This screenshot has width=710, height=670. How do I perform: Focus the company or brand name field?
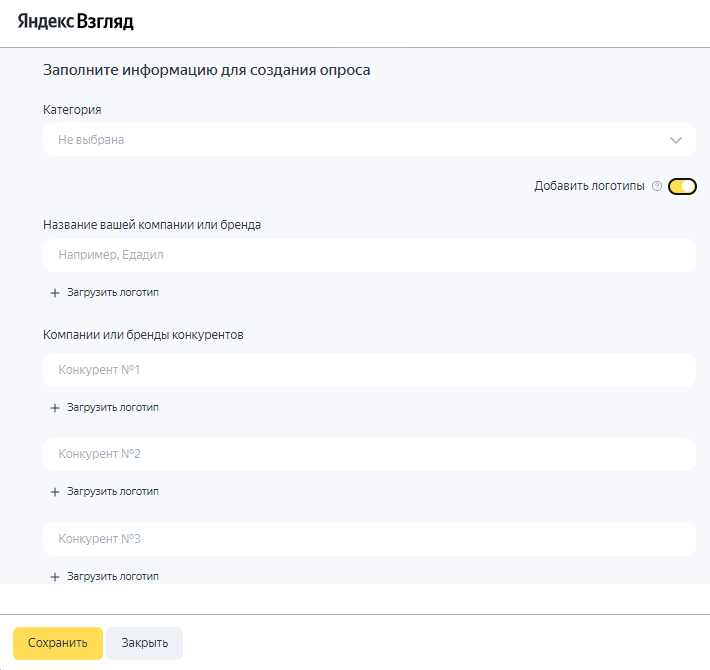368,255
